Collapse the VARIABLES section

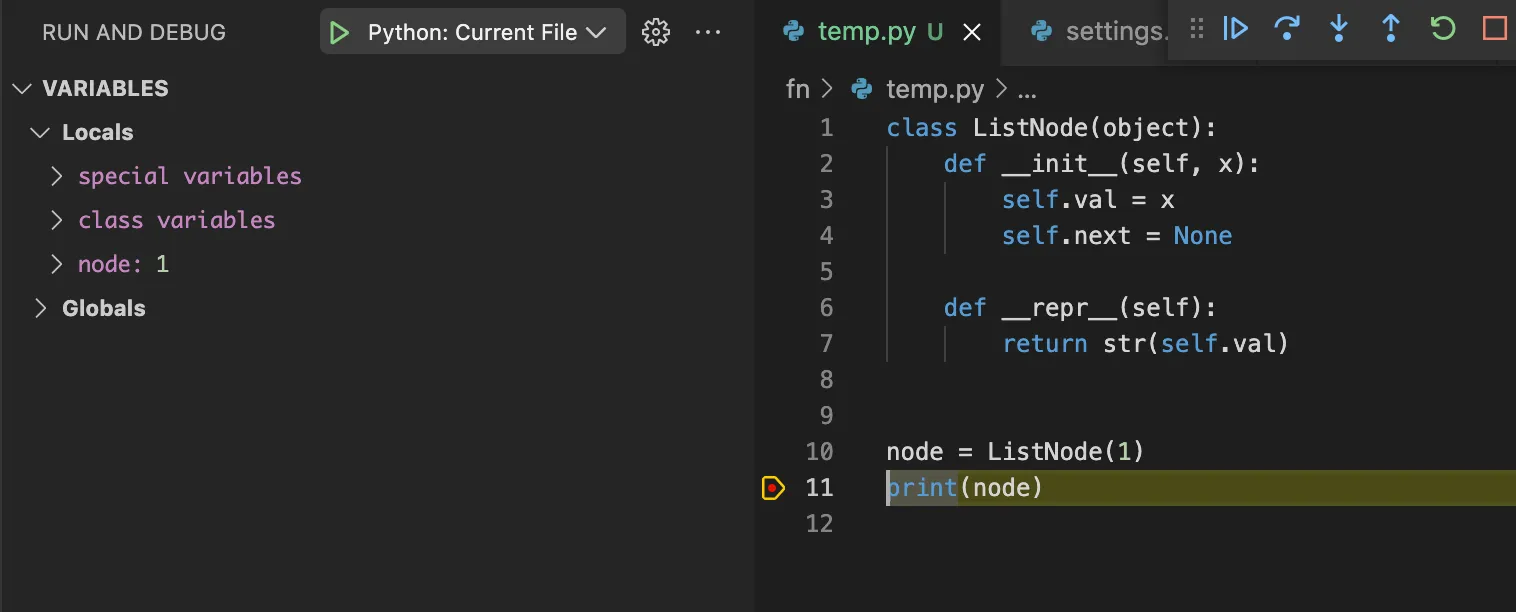coord(22,89)
